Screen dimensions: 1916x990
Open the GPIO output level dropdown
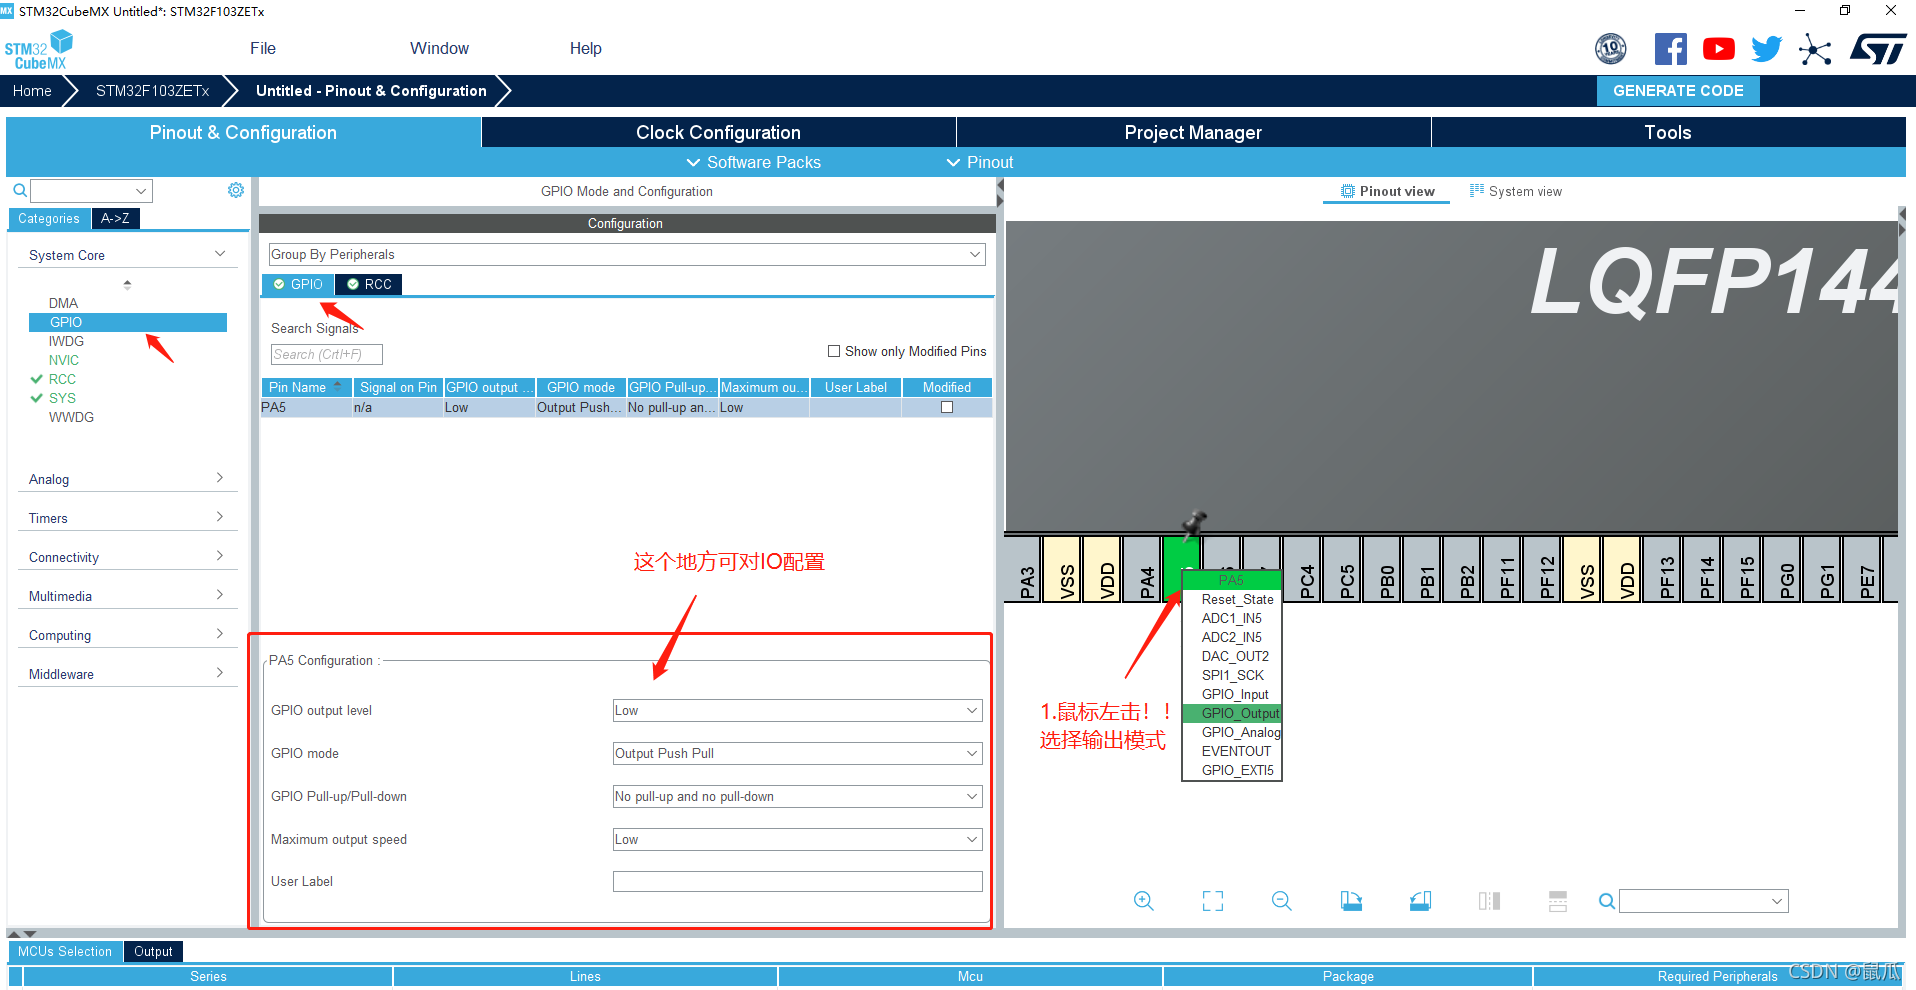pyautogui.click(x=797, y=710)
